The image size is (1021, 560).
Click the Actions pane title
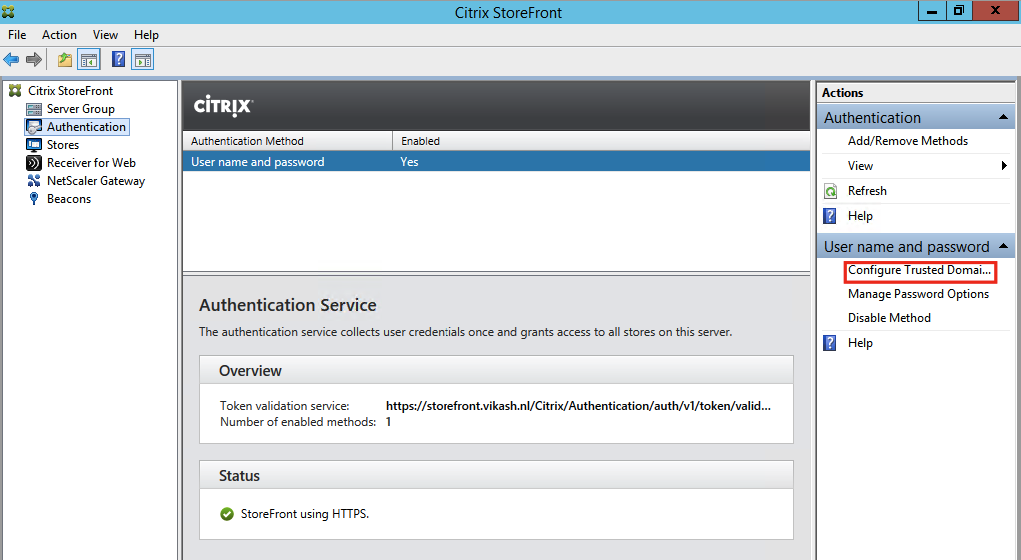[x=842, y=92]
